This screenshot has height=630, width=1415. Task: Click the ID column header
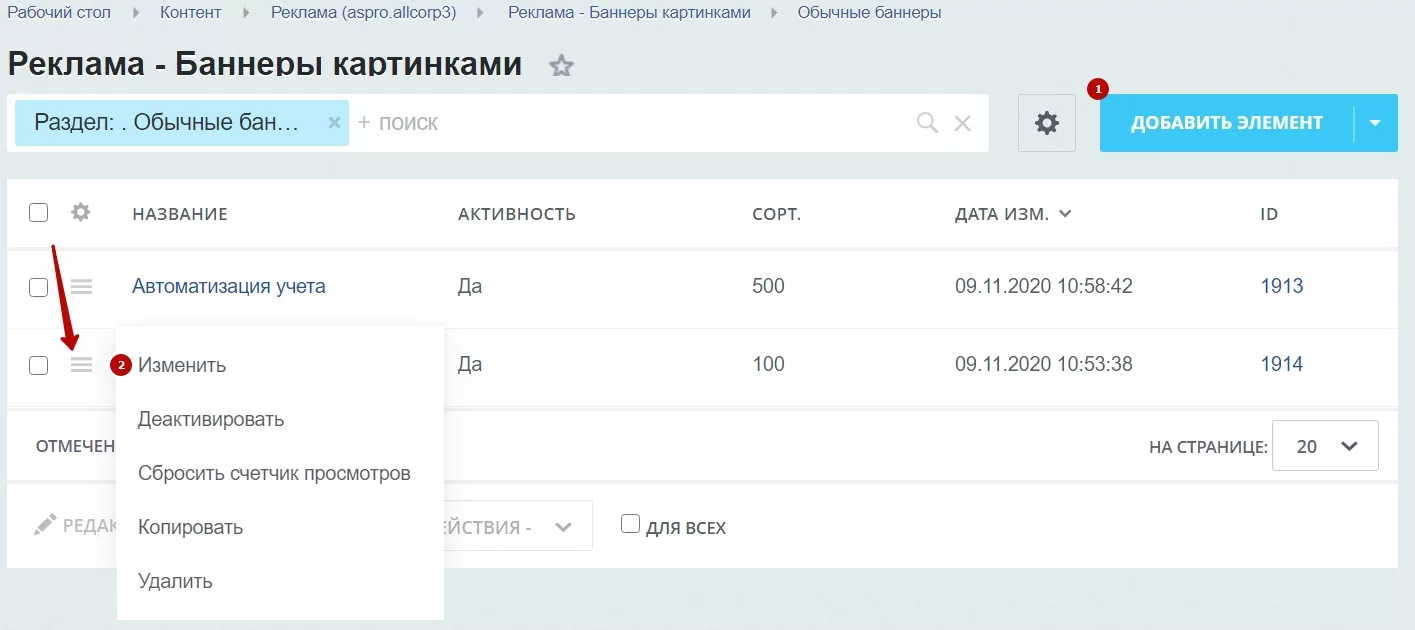click(x=1269, y=214)
